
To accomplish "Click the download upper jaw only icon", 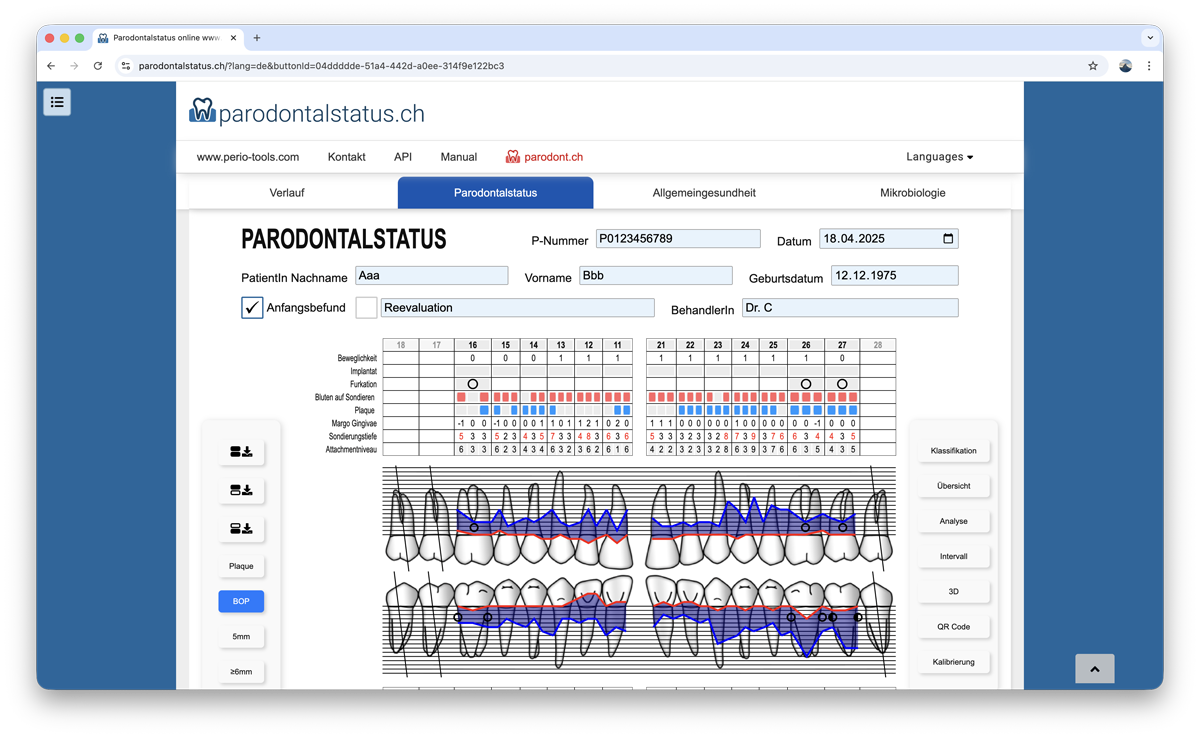I will coord(241,490).
